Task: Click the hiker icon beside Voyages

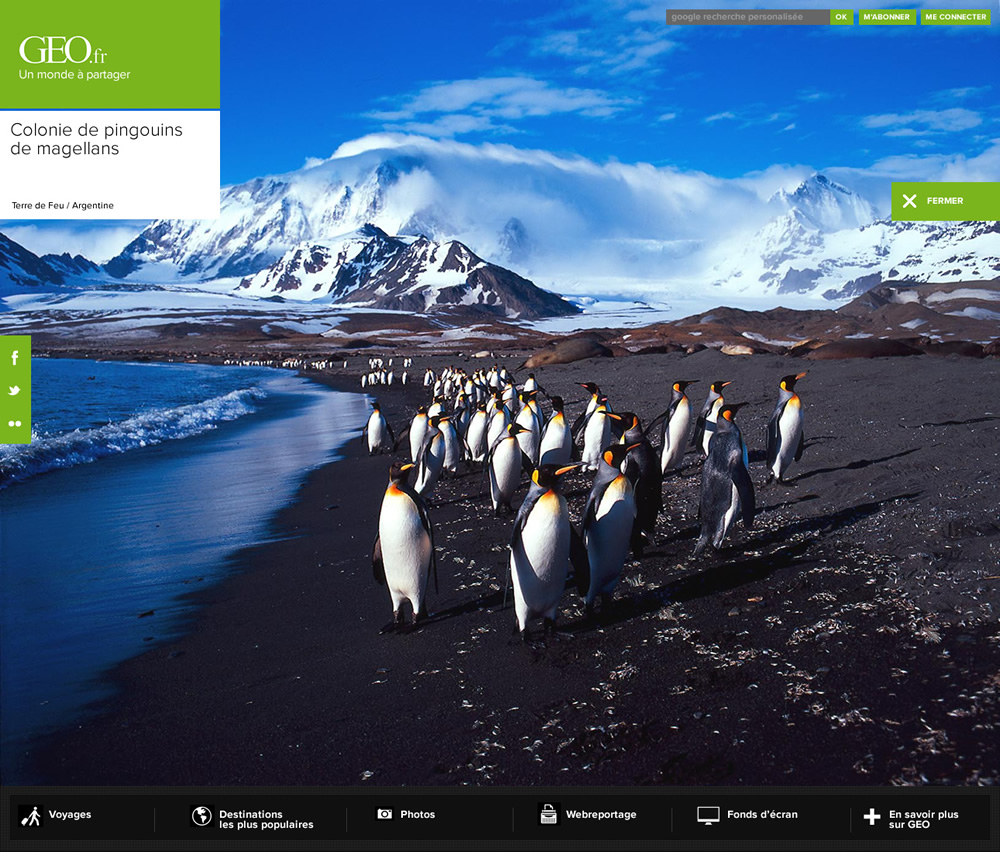Action: pyautogui.click(x=30, y=816)
